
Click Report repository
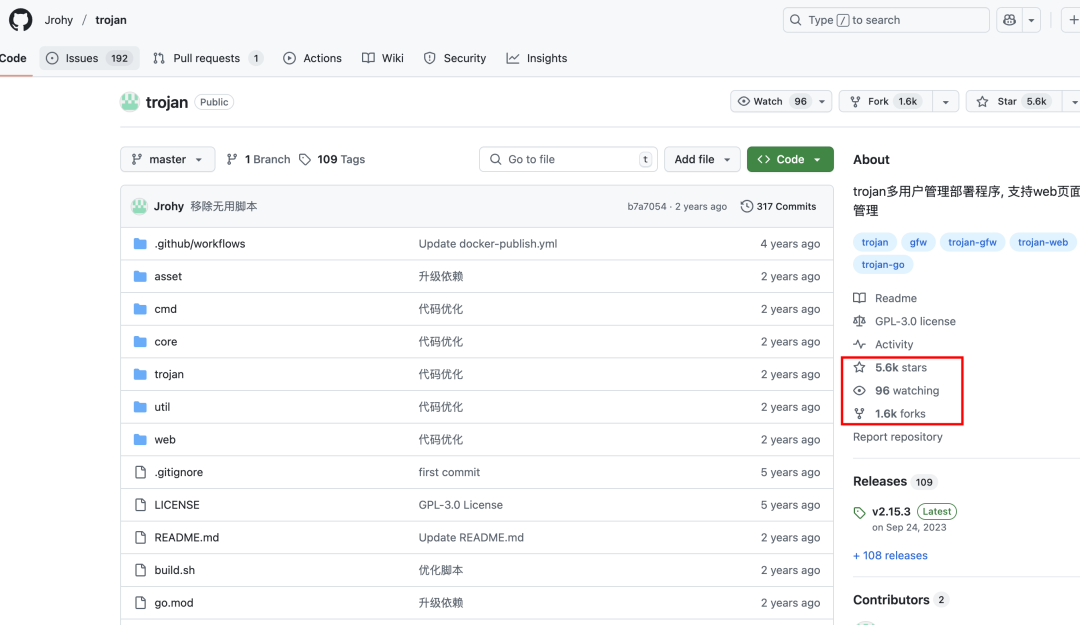[x=897, y=437]
